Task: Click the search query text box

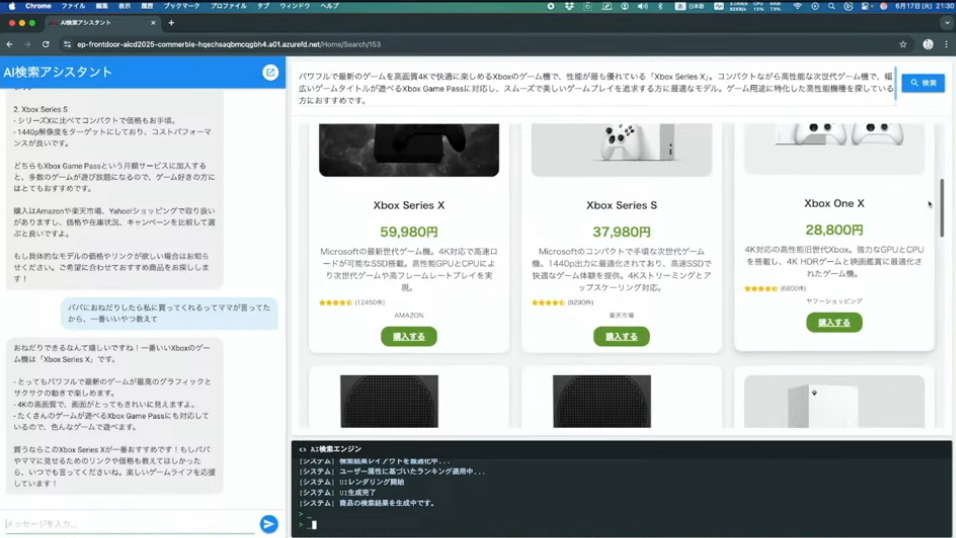Action: click(x=596, y=88)
